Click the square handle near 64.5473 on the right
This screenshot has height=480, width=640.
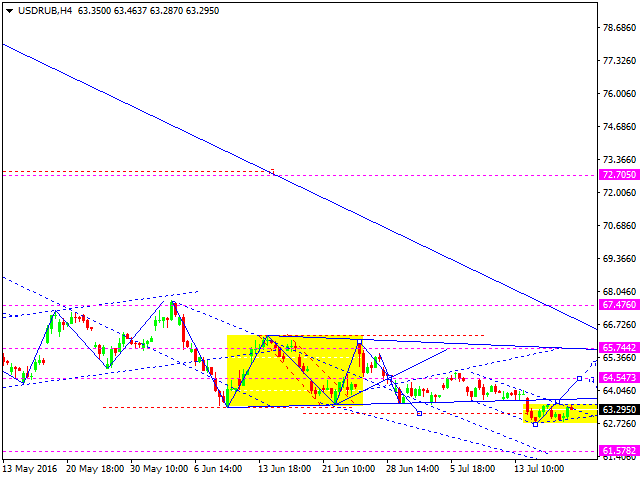(579, 379)
